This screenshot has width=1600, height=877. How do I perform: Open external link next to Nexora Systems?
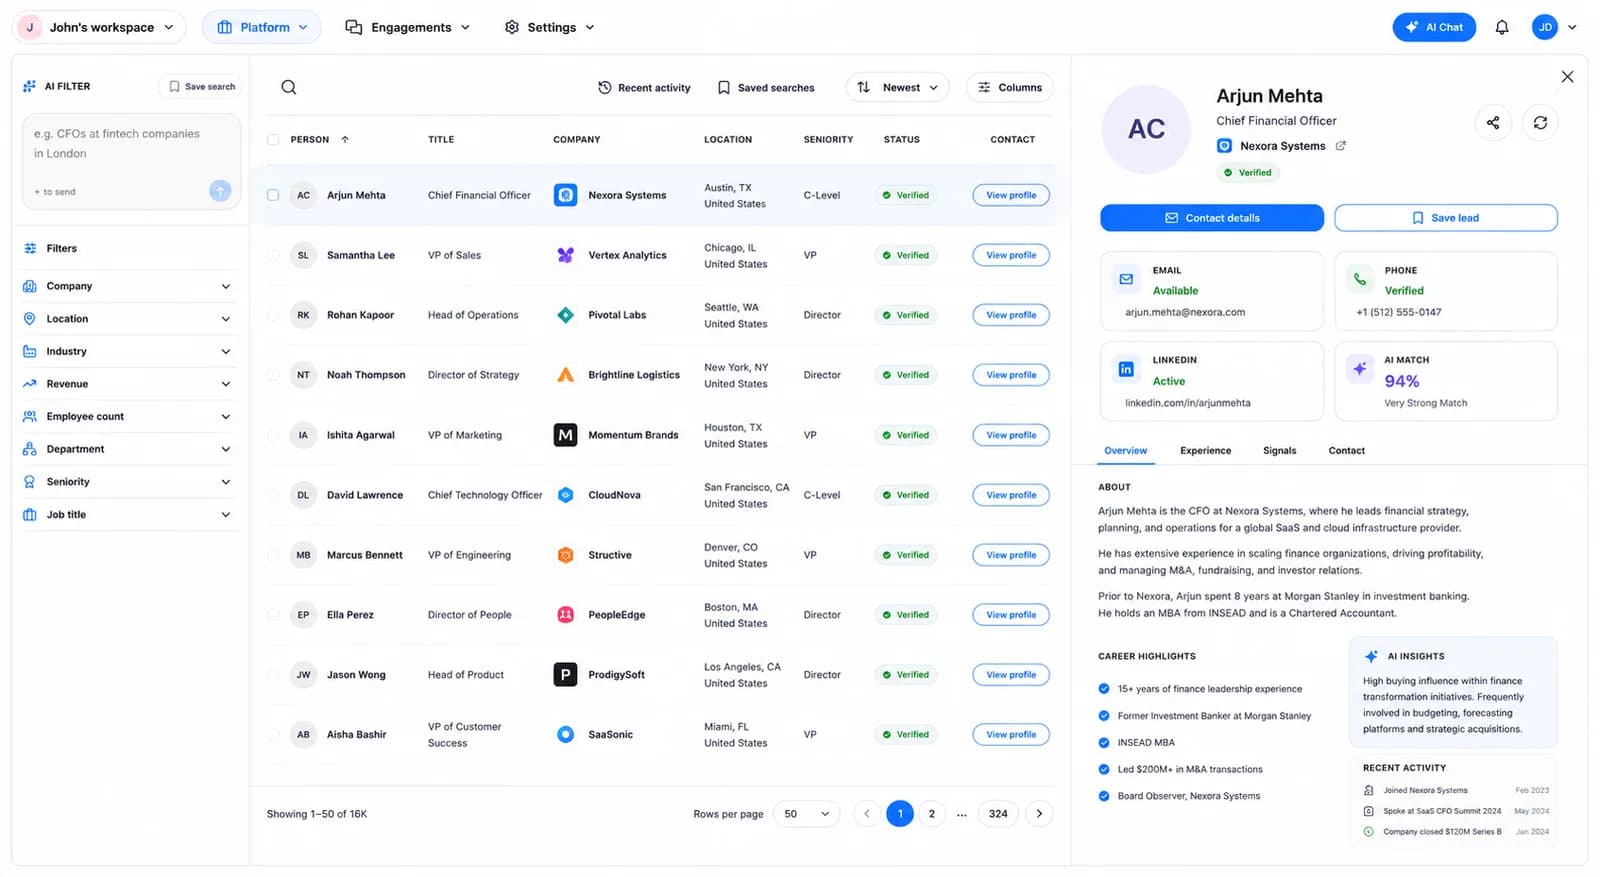(x=1340, y=146)
